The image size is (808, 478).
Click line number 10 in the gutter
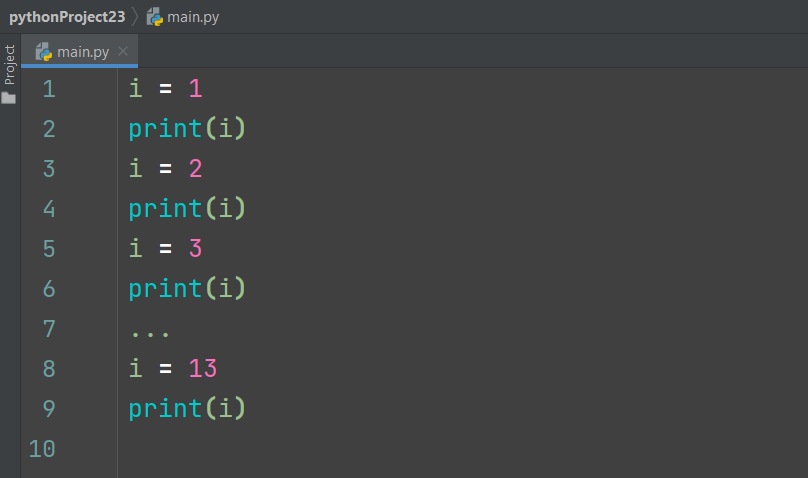coord(42,449)
